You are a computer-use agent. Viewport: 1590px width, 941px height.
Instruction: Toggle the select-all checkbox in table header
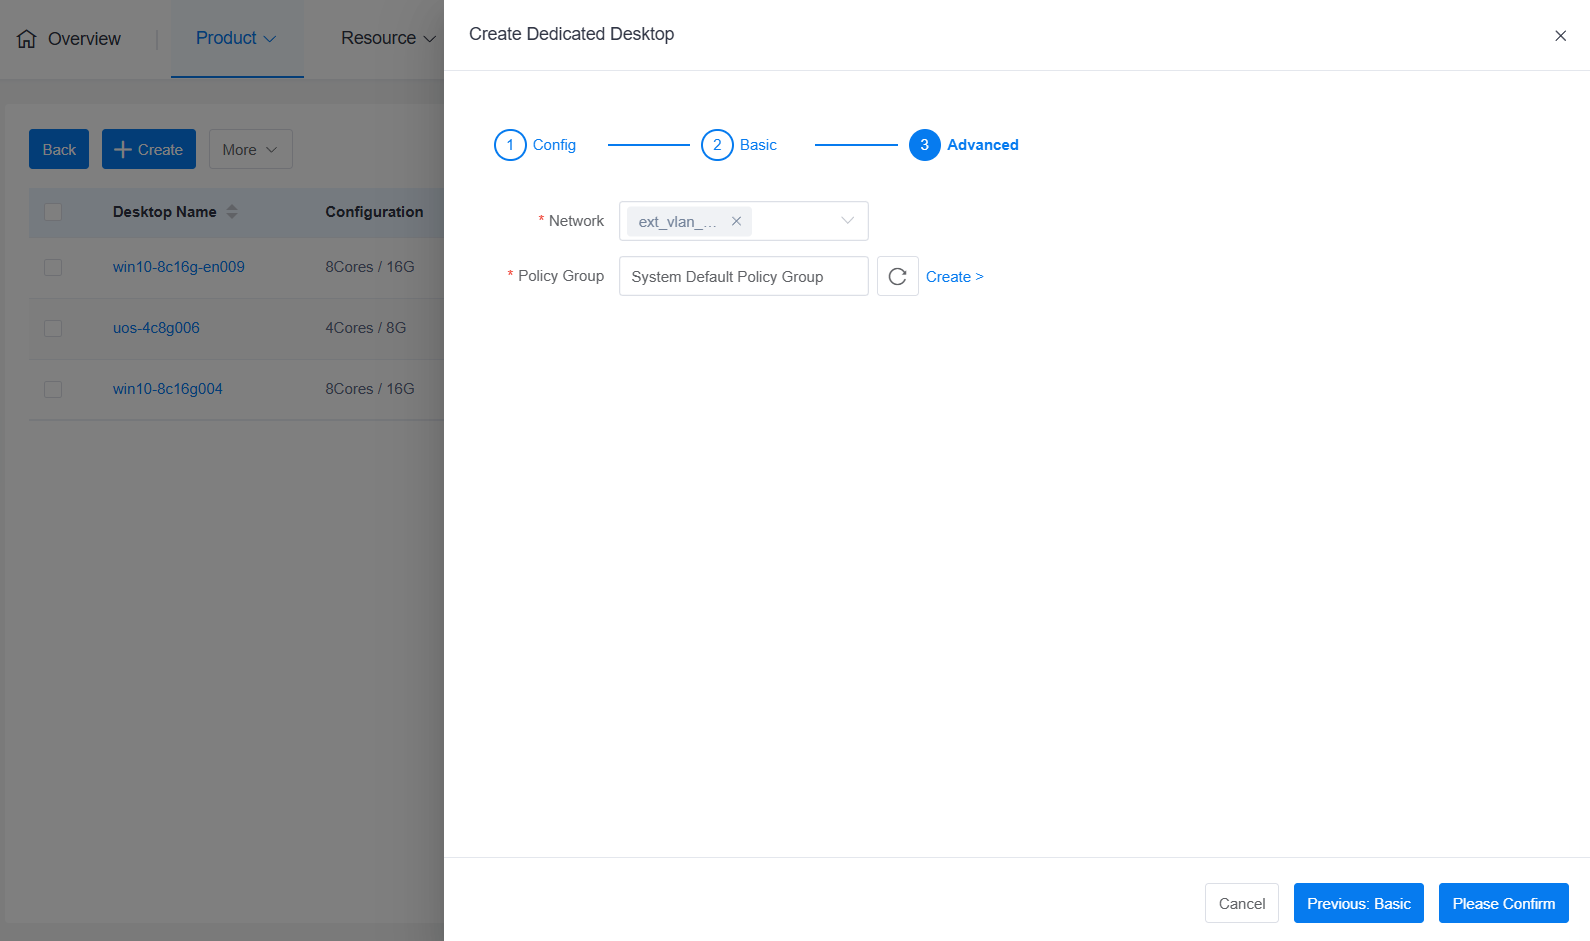point(53,212)
